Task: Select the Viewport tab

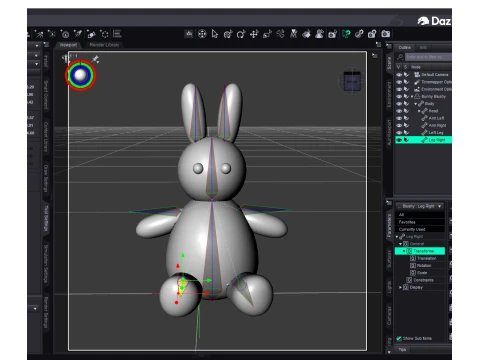Action: coord(68,45)
